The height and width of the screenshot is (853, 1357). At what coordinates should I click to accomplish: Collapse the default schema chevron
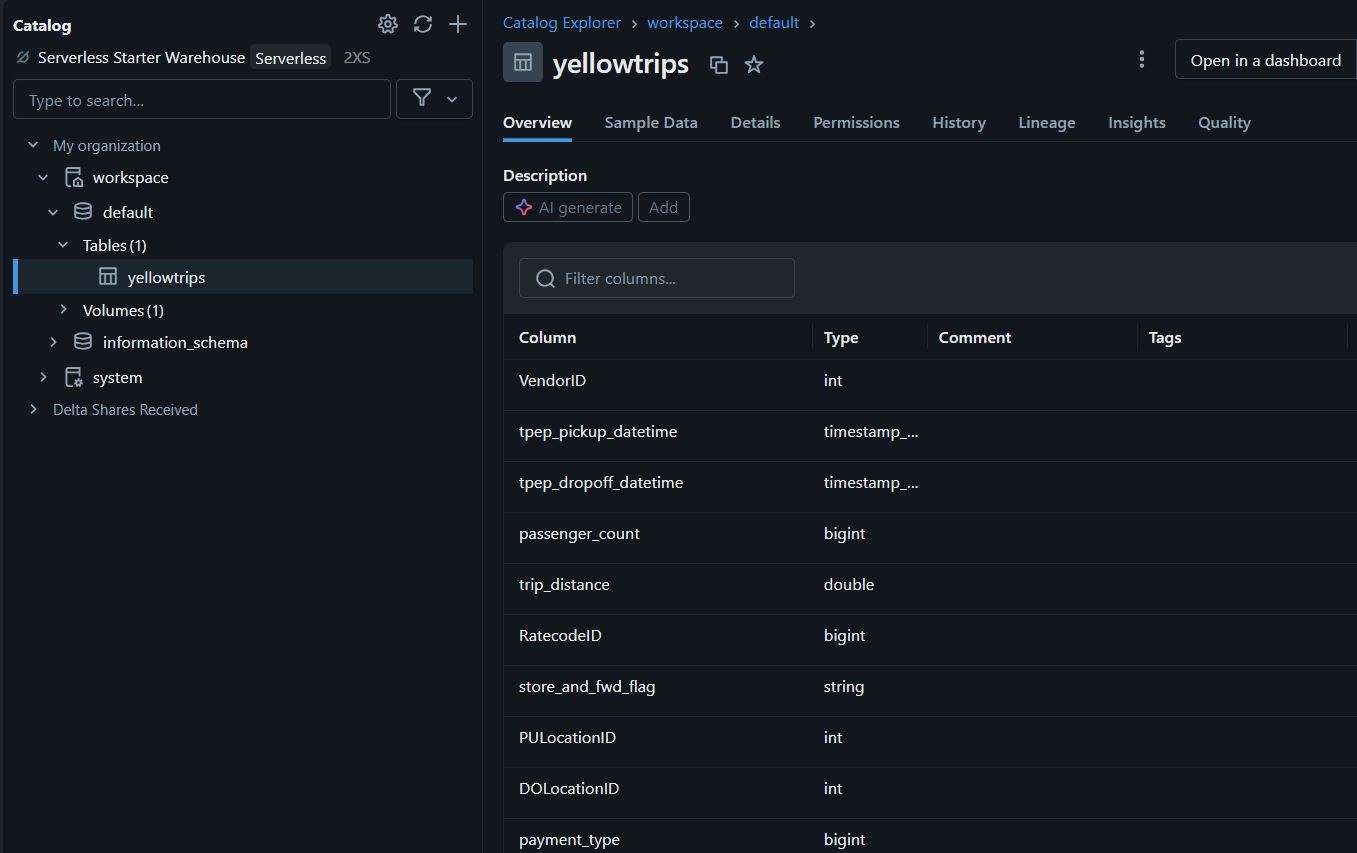pos(53,212)
